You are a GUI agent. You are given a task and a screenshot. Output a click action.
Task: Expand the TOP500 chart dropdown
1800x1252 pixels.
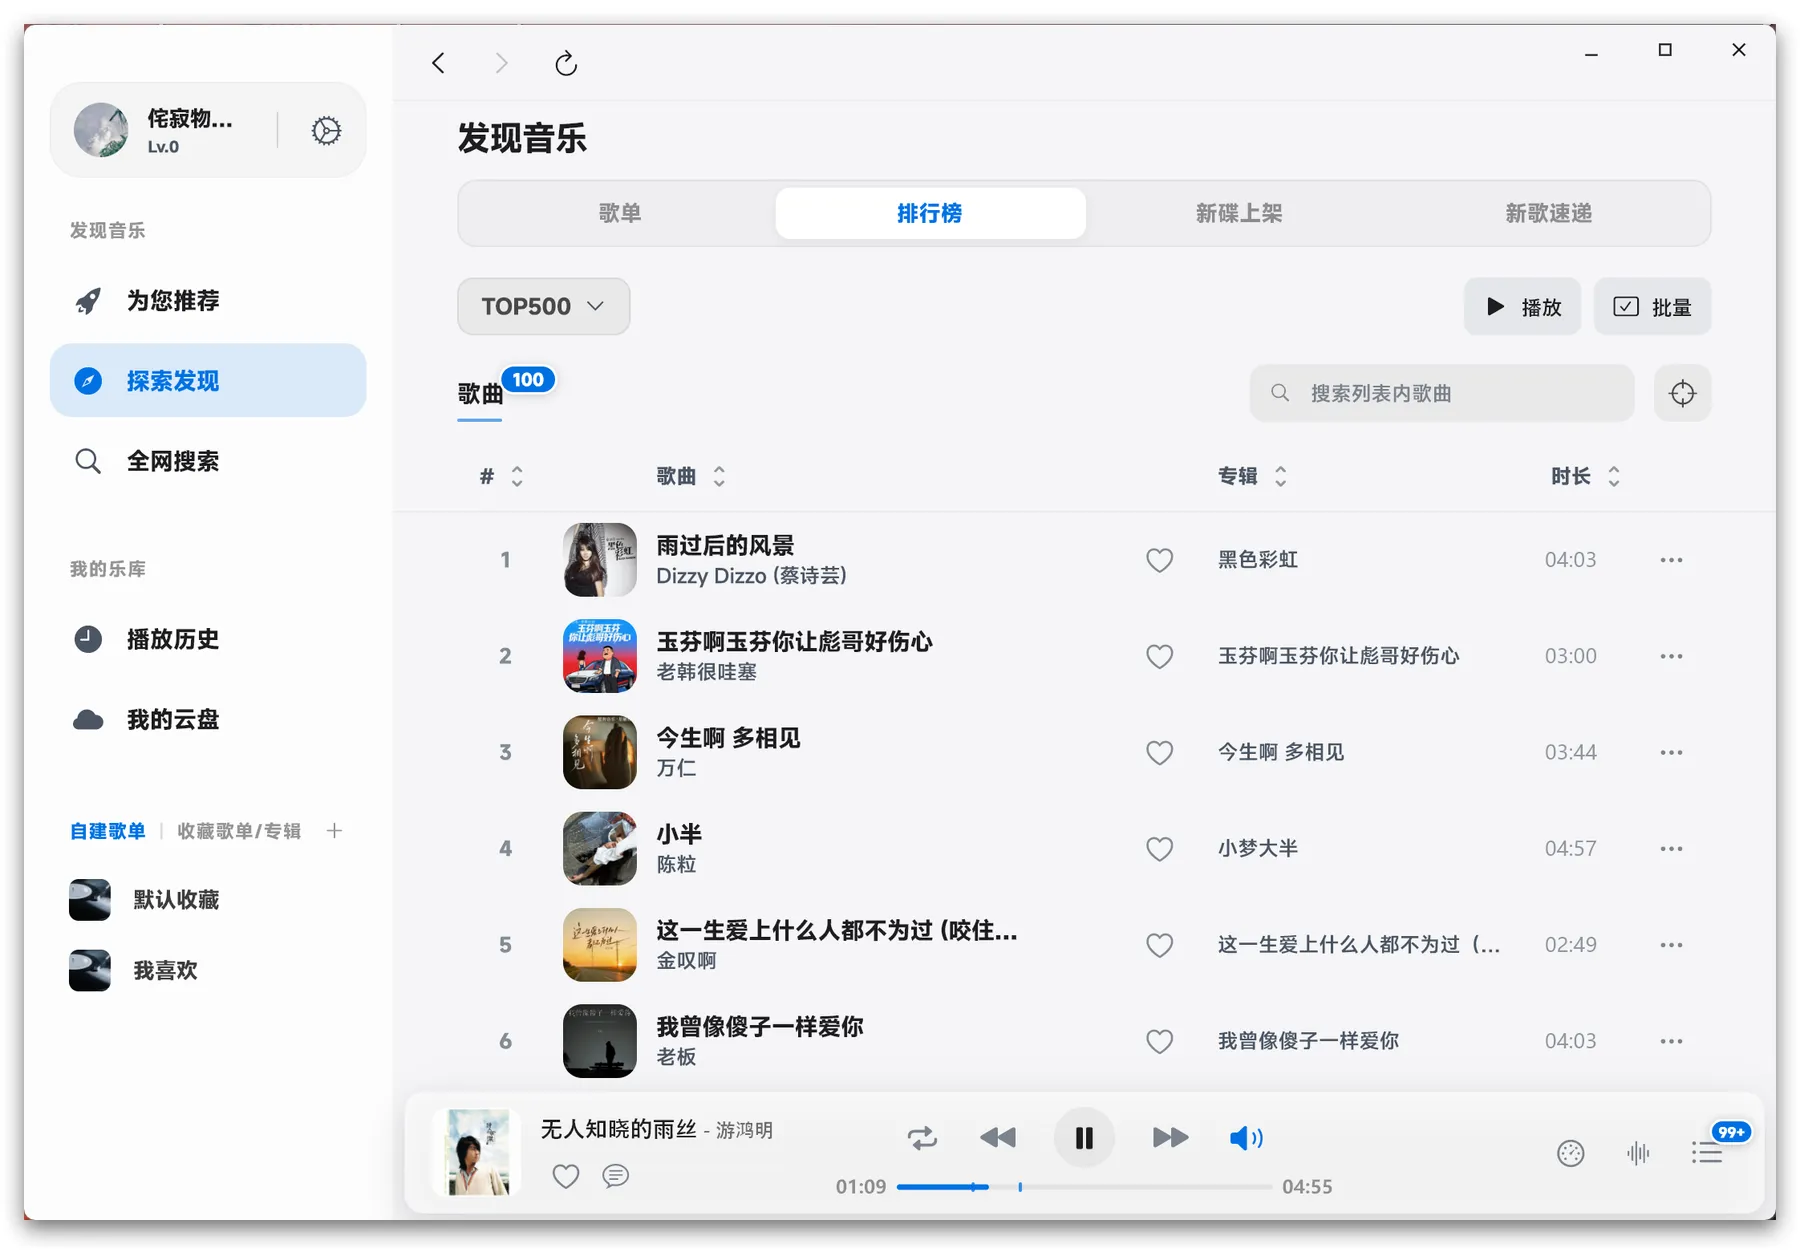tap(543, 306)
